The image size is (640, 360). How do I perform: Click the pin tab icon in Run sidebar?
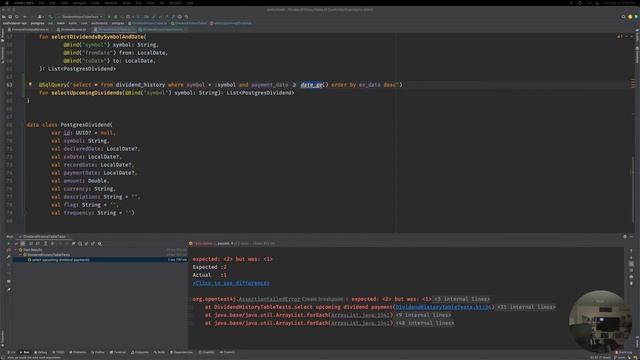(x=9, y=289)
